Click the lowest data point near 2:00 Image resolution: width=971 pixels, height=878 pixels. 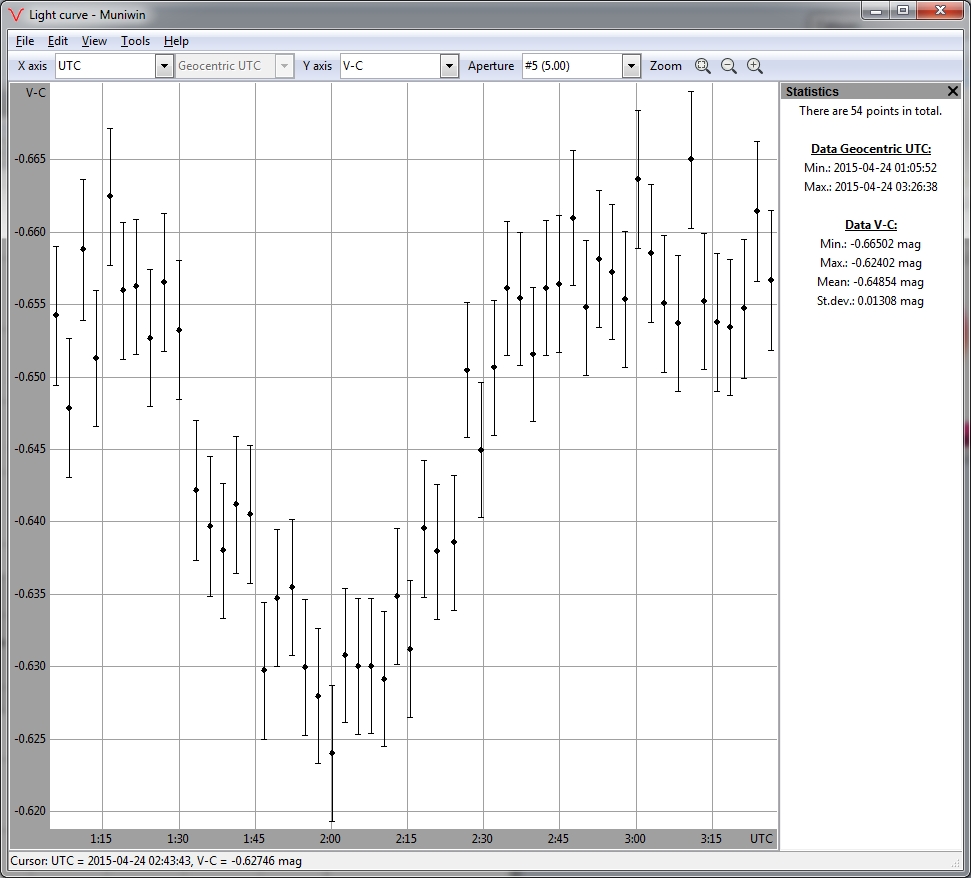(x=332, y=753)
